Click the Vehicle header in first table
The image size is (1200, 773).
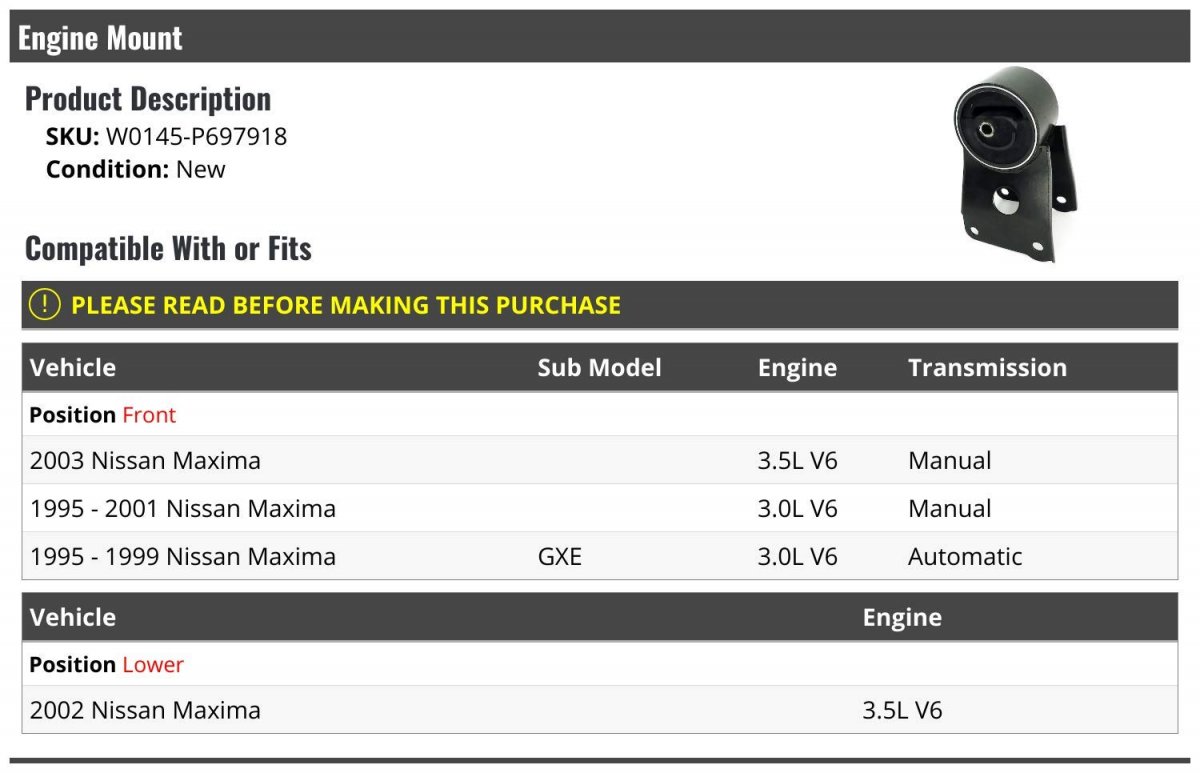(x=73, y=367)
